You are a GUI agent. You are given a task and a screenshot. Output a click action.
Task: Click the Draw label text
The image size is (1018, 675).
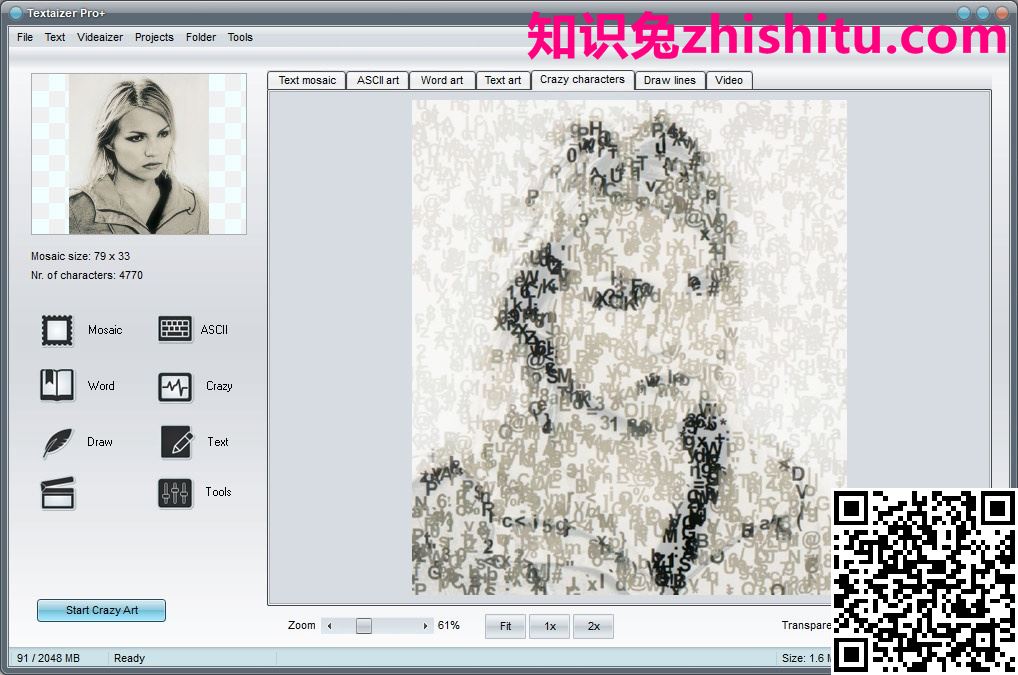click(100, 442)
